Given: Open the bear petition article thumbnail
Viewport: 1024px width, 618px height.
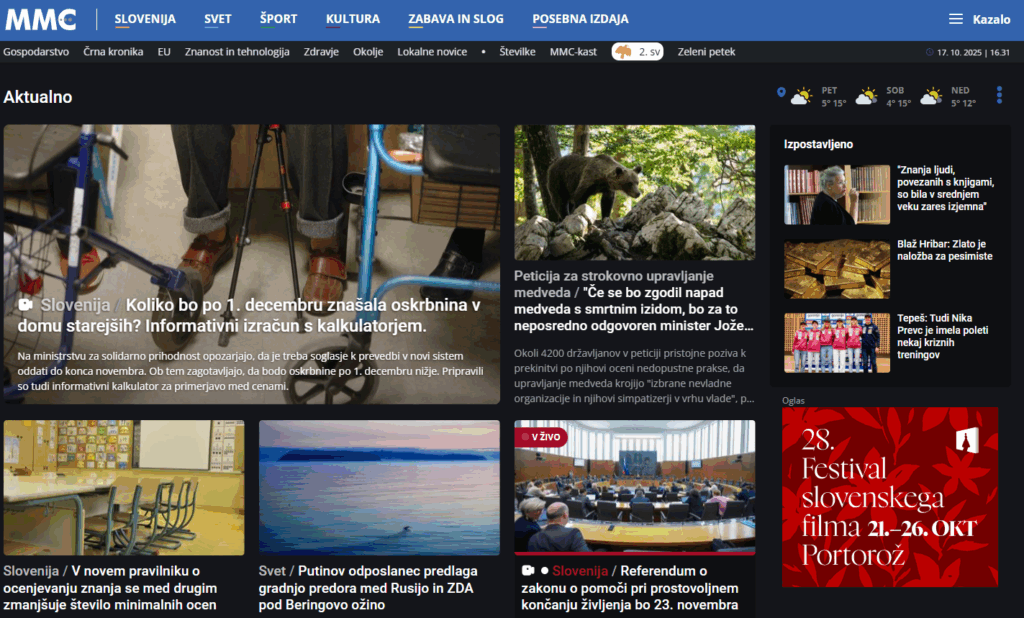Looking at the screenshot, I should pos(635,192).
